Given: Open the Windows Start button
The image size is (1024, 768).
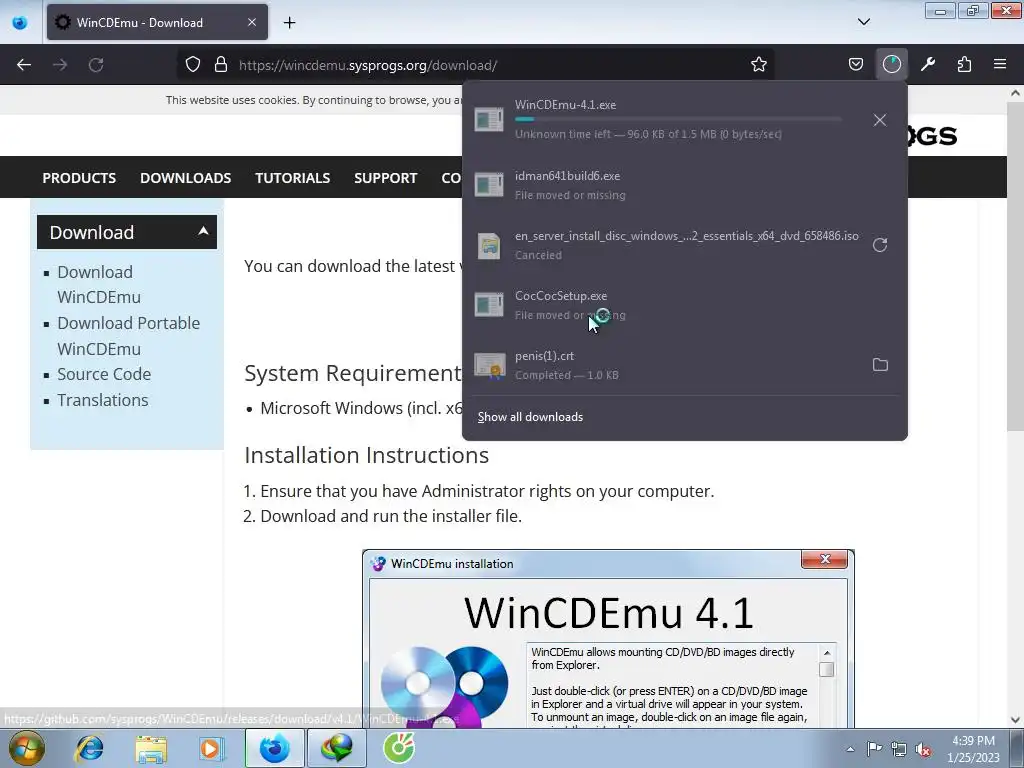Looking at the screenshot, I should (x=25, y=748).
